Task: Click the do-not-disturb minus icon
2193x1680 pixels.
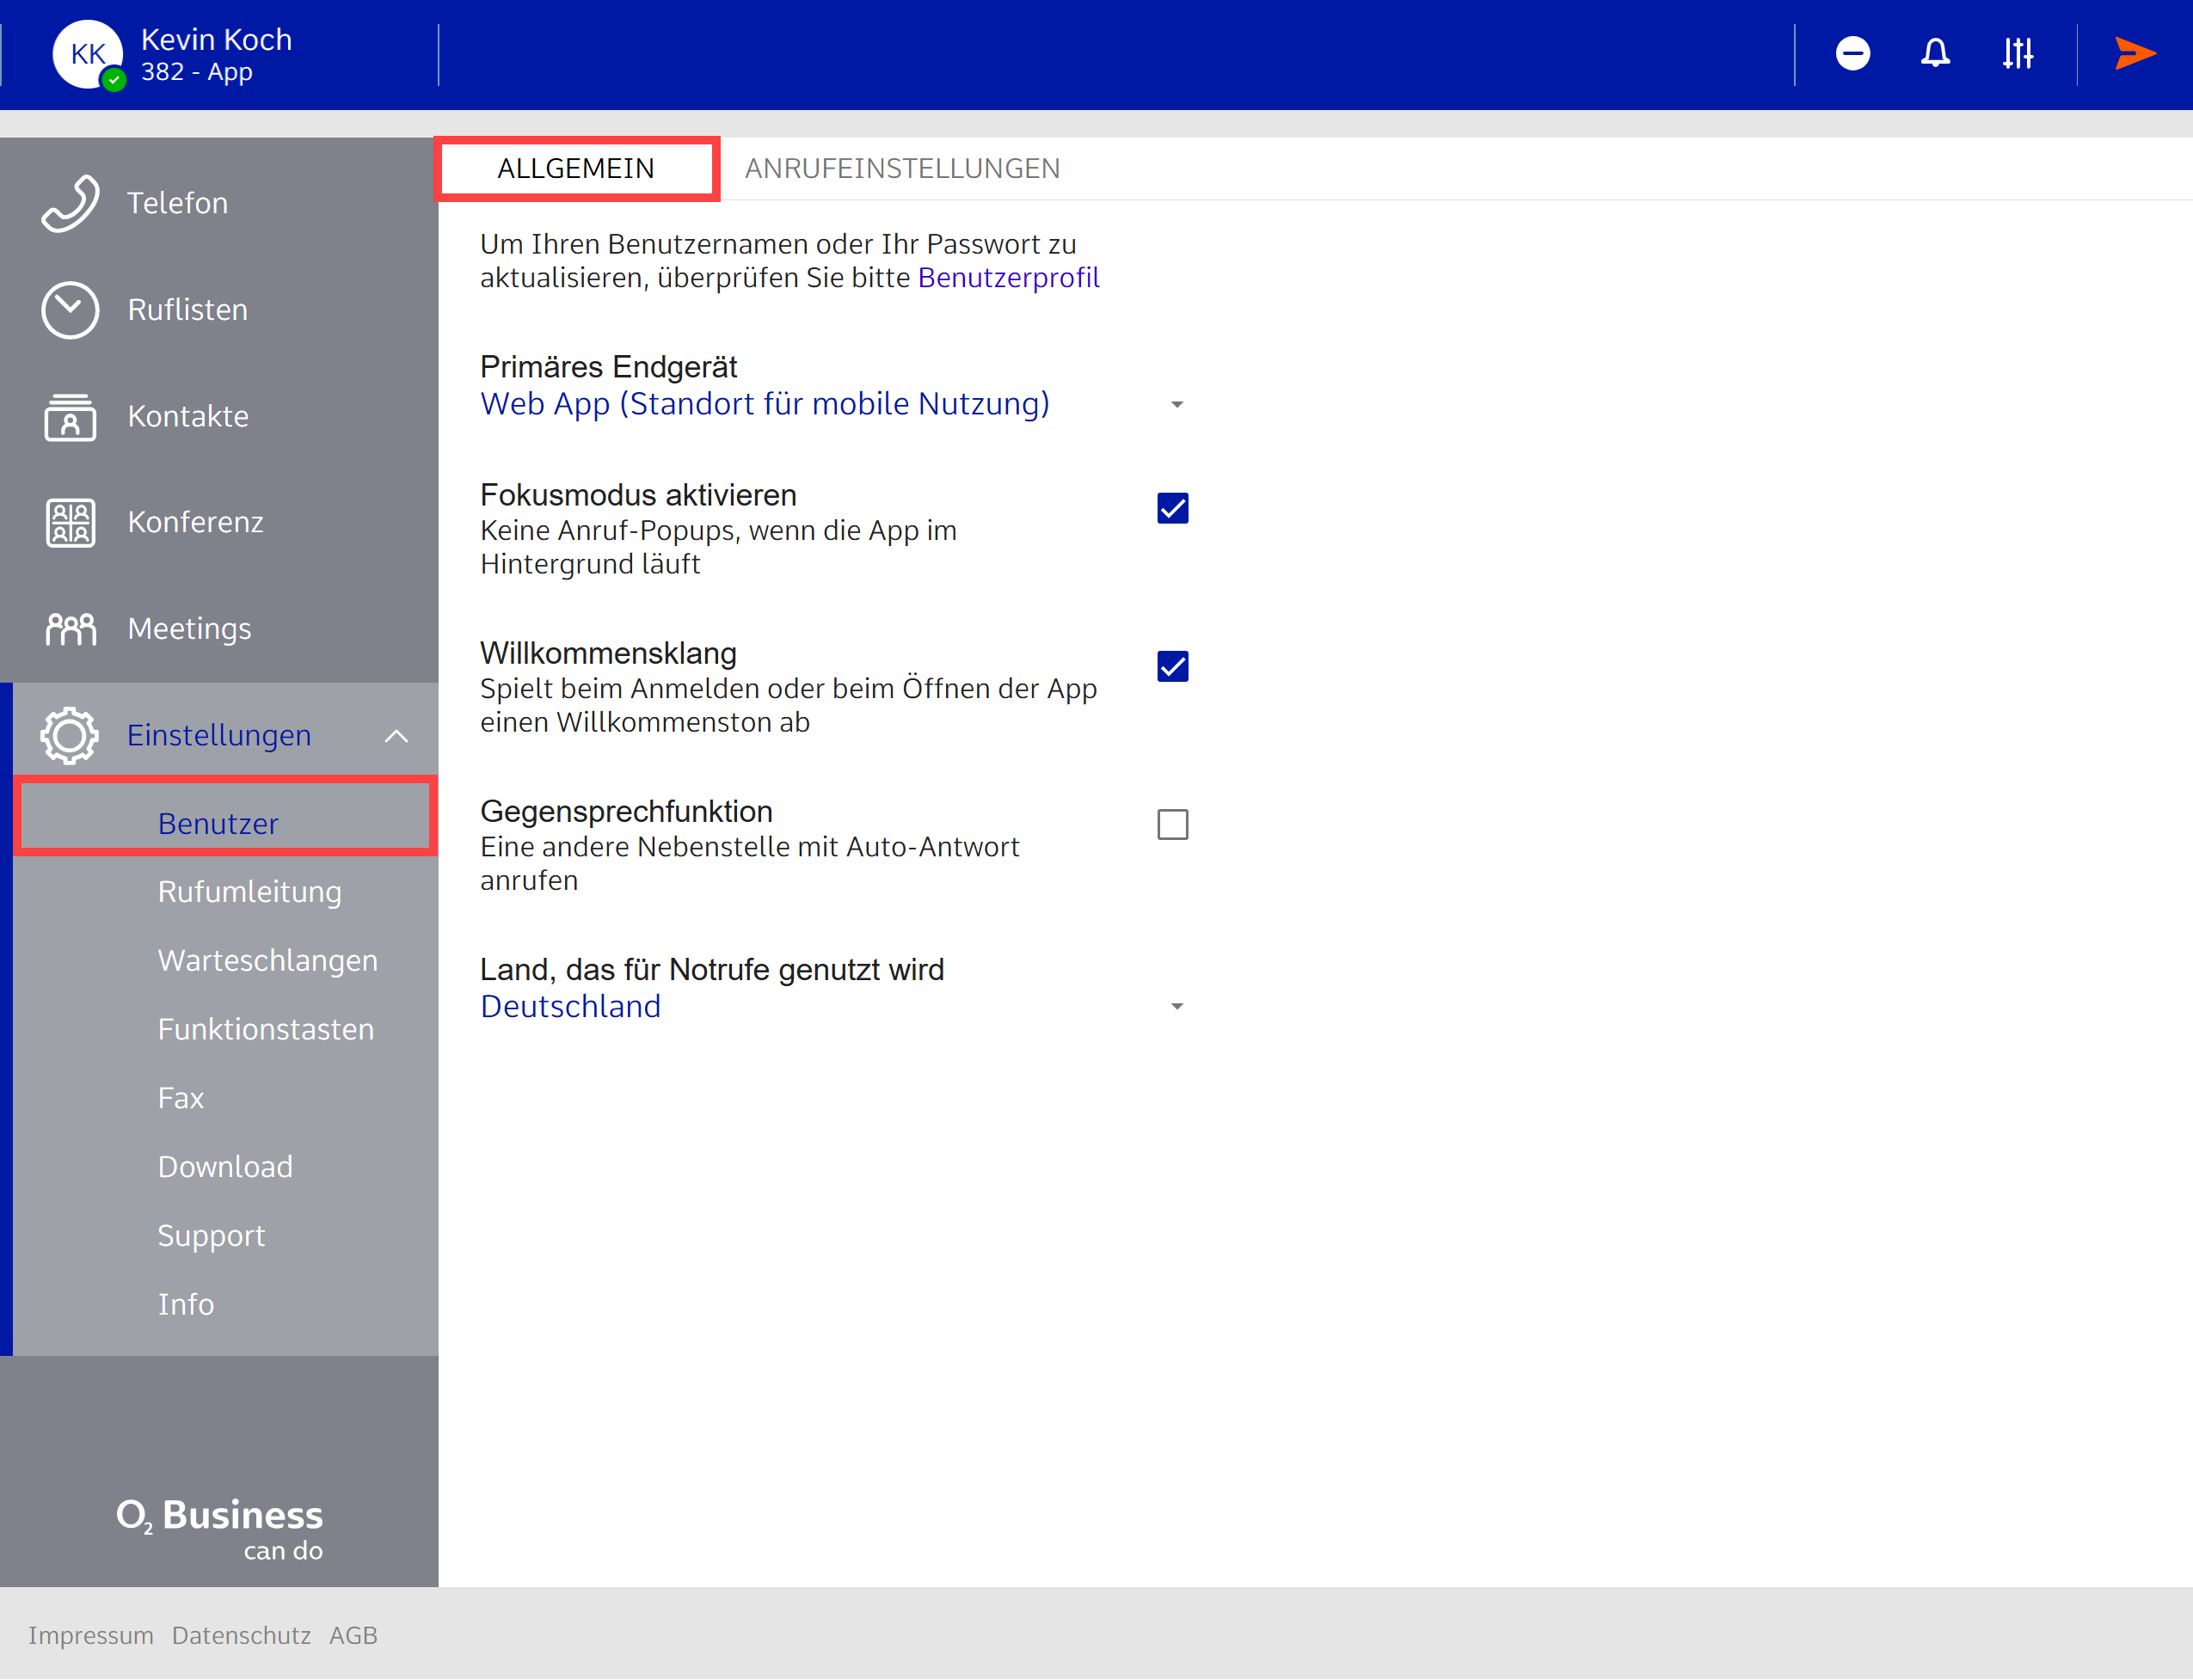Action: click(1852, 53)
